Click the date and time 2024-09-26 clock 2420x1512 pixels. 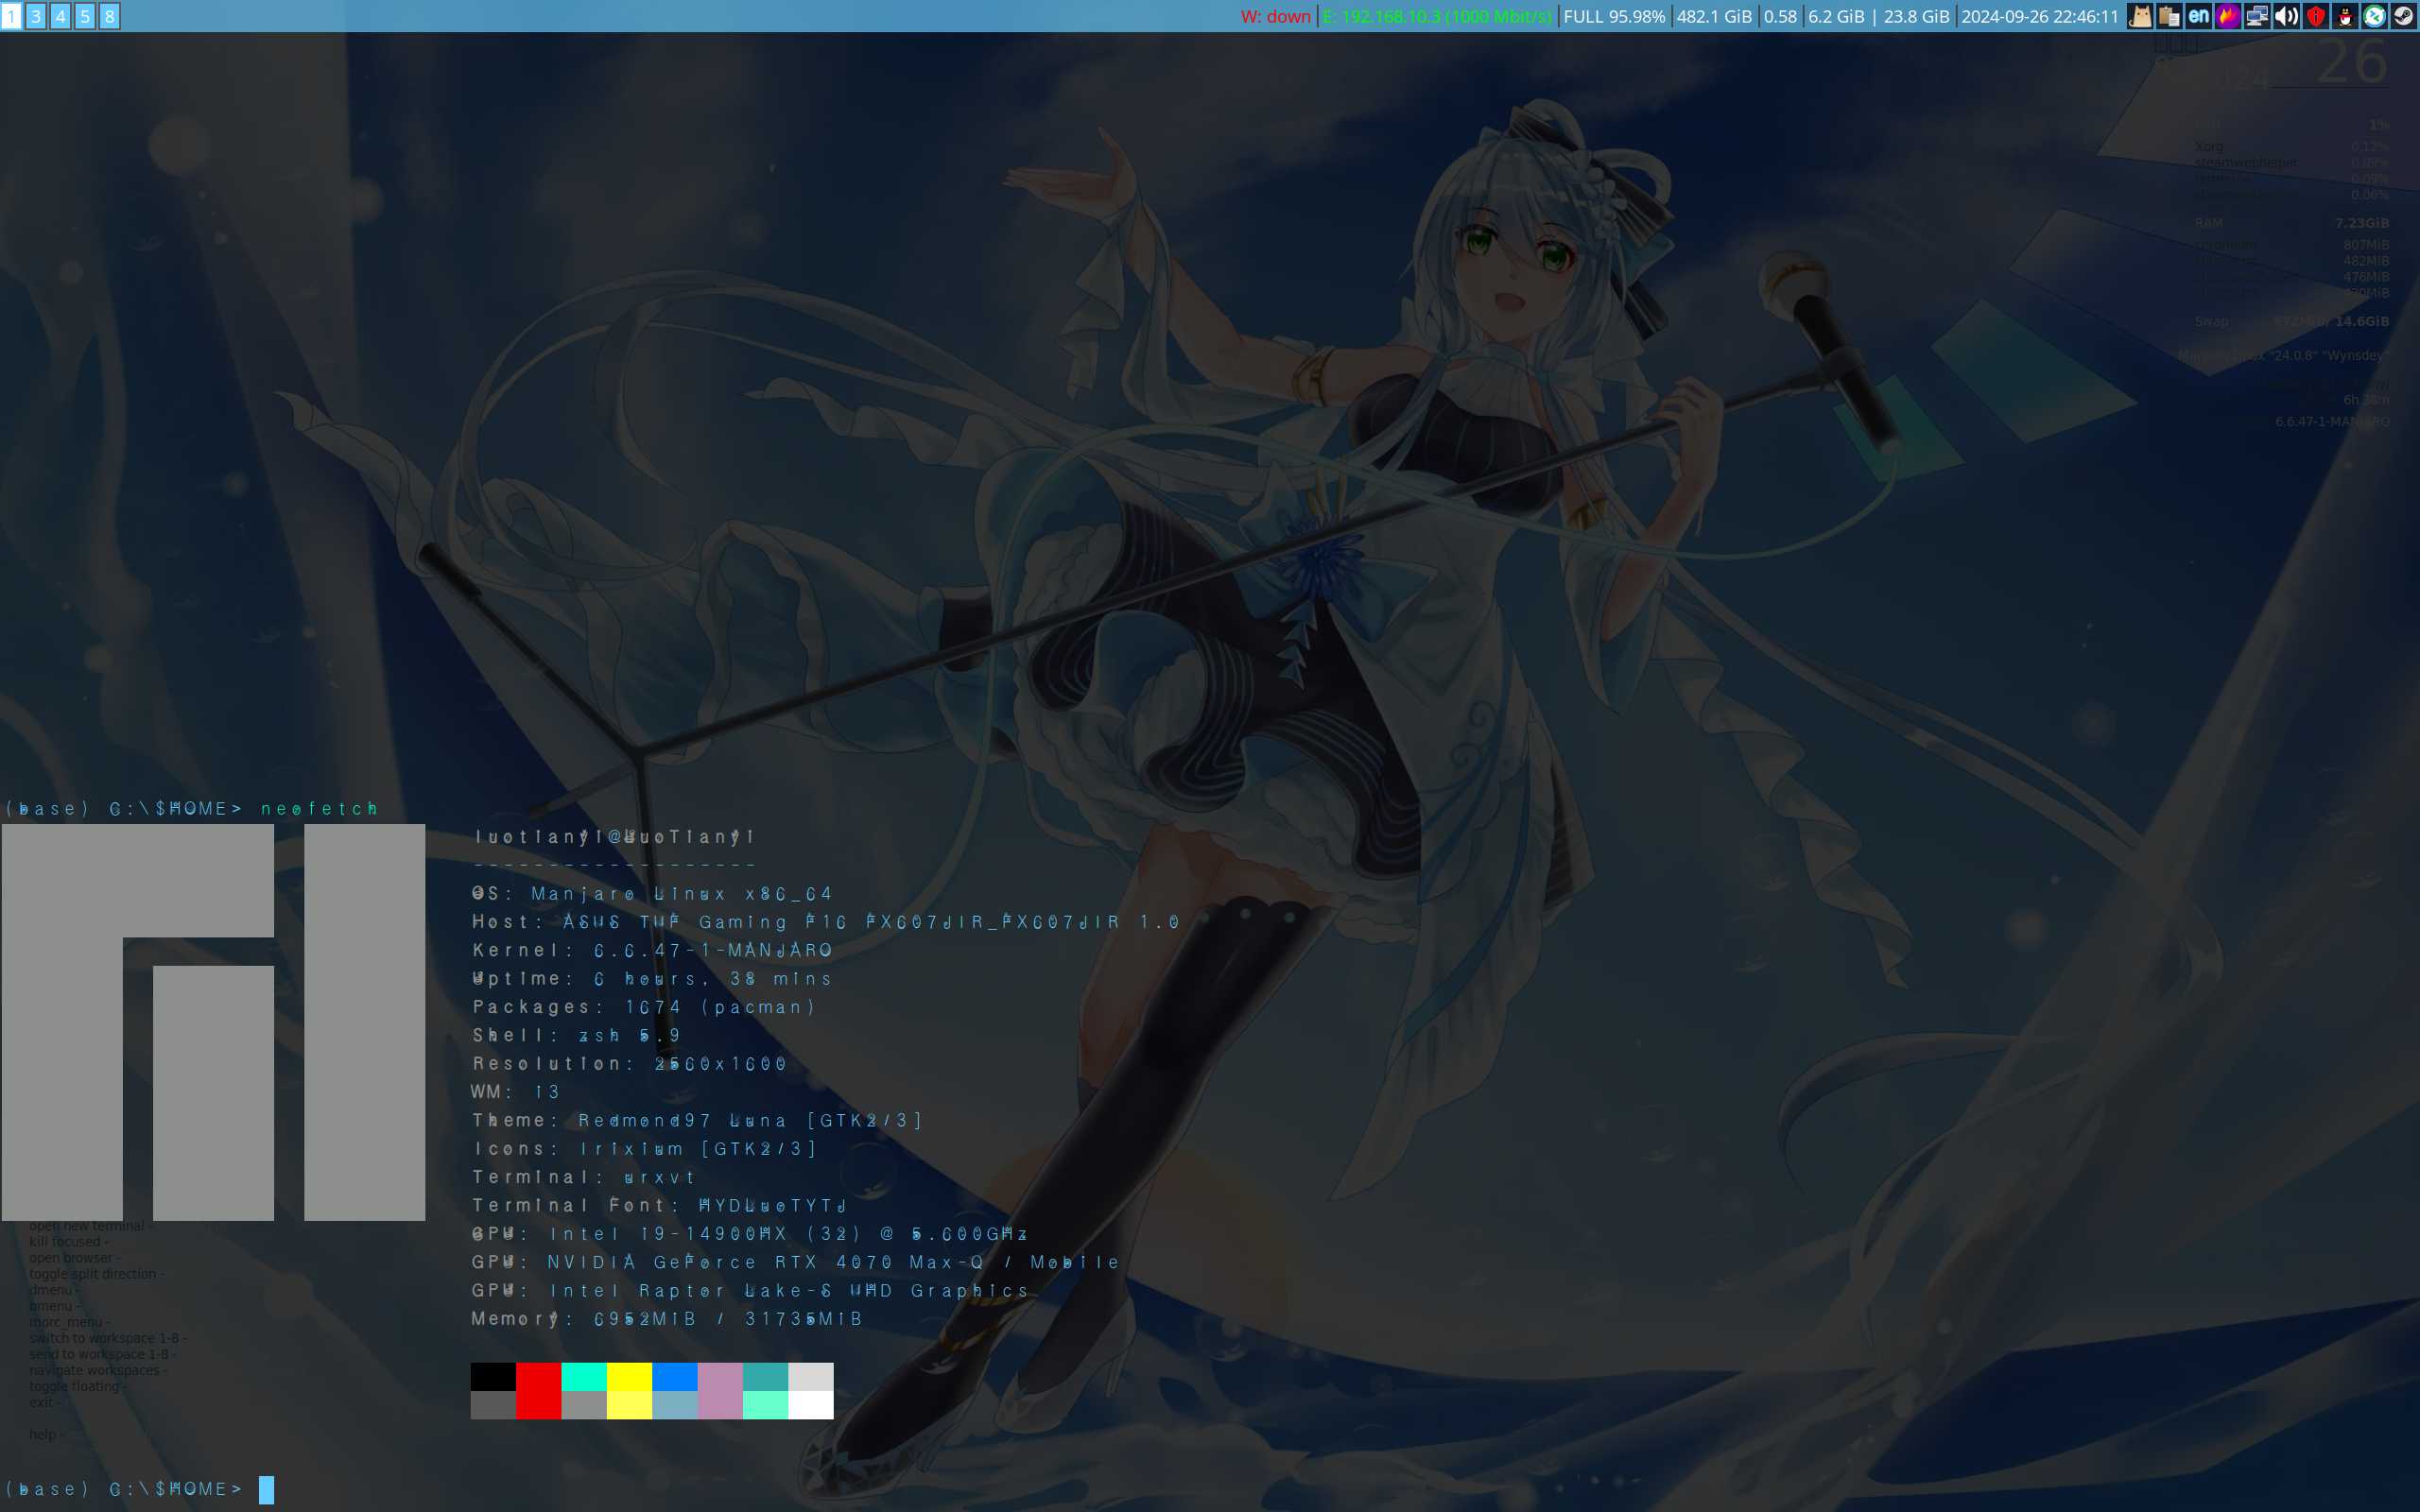tap(2040, 16)
